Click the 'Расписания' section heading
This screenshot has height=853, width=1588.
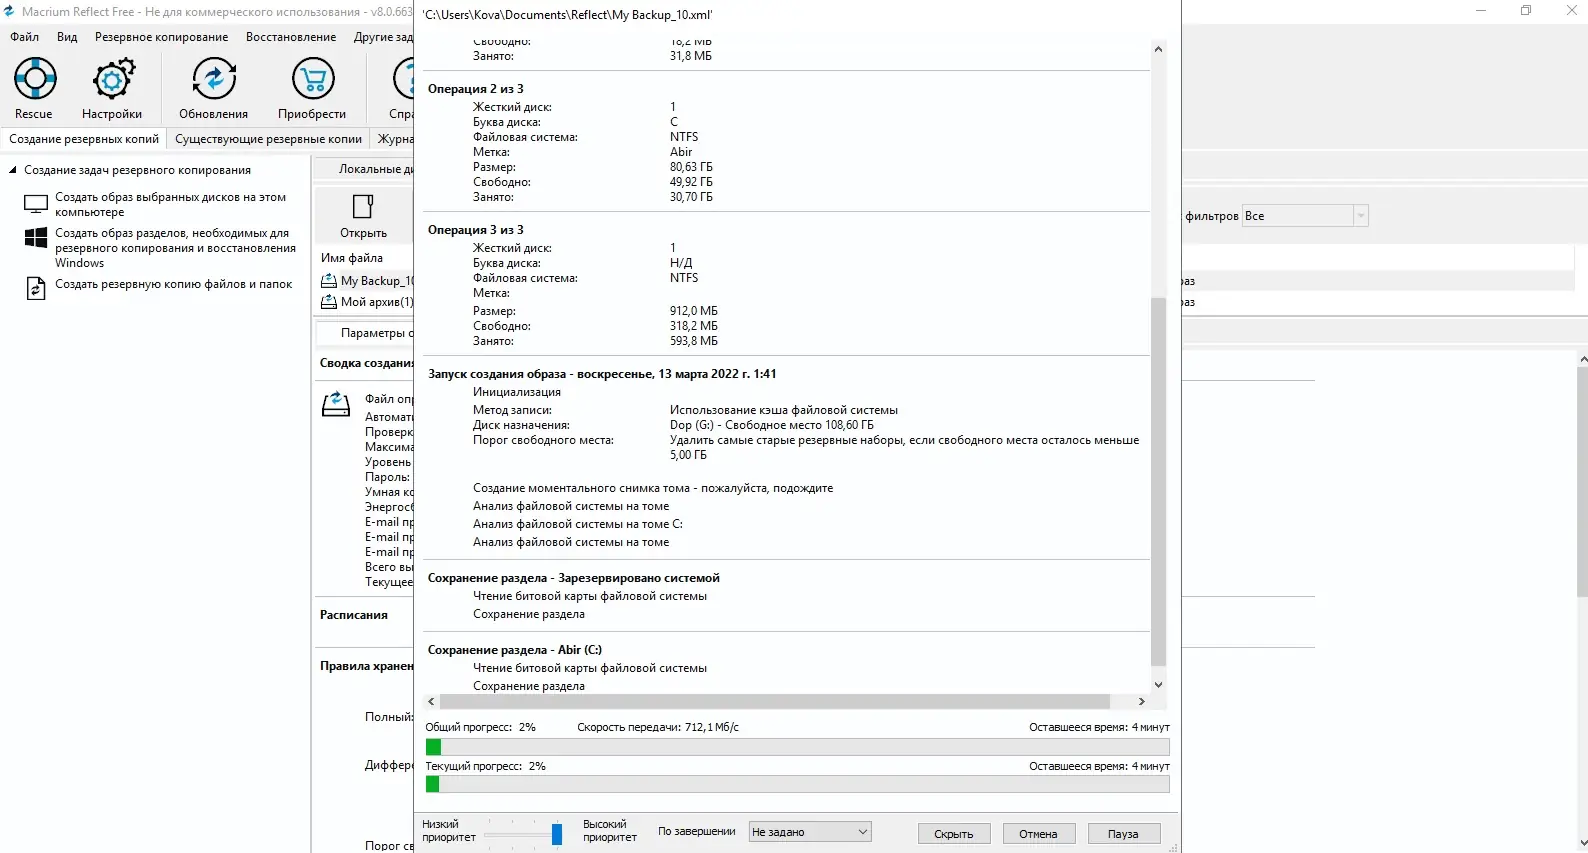pyautogui.click(x=354, y=615)
